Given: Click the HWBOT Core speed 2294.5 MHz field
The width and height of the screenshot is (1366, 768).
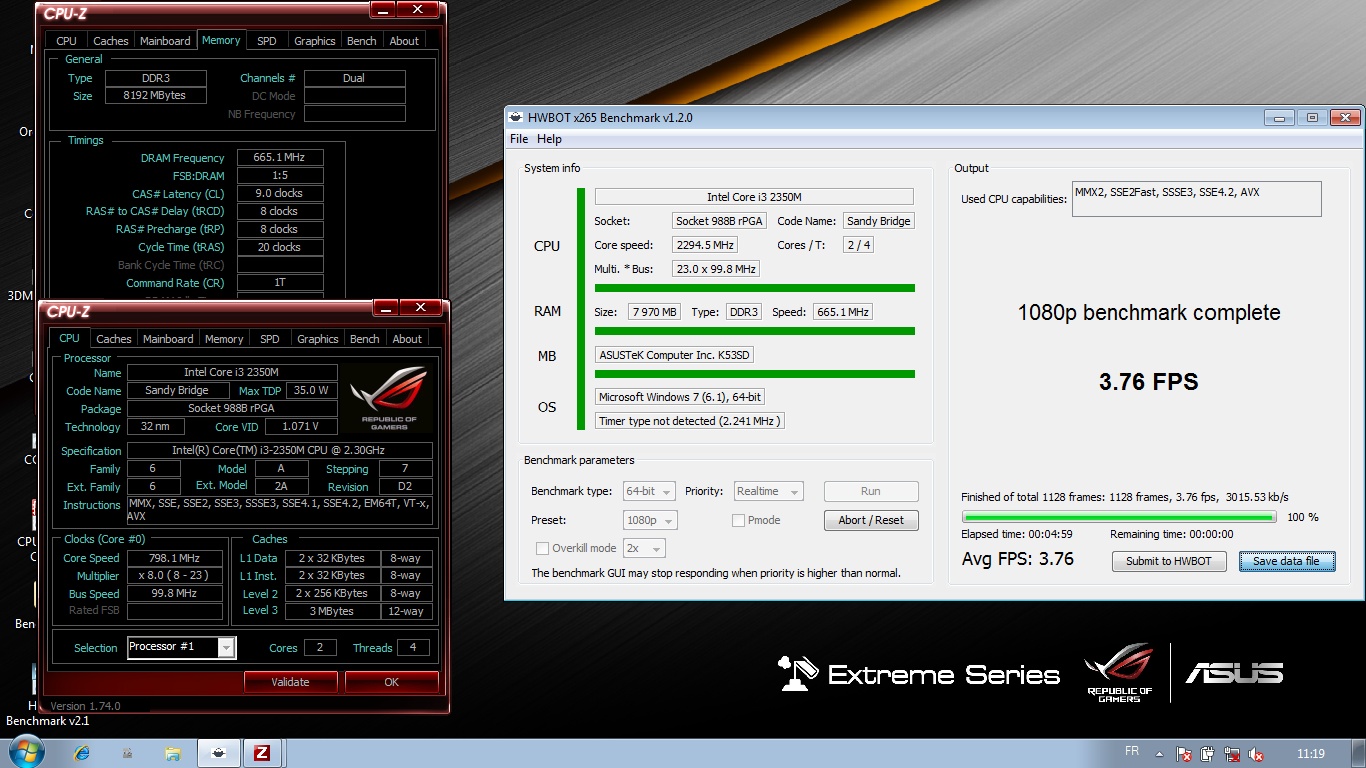Looking at the screenshot, I should (705, 245).
